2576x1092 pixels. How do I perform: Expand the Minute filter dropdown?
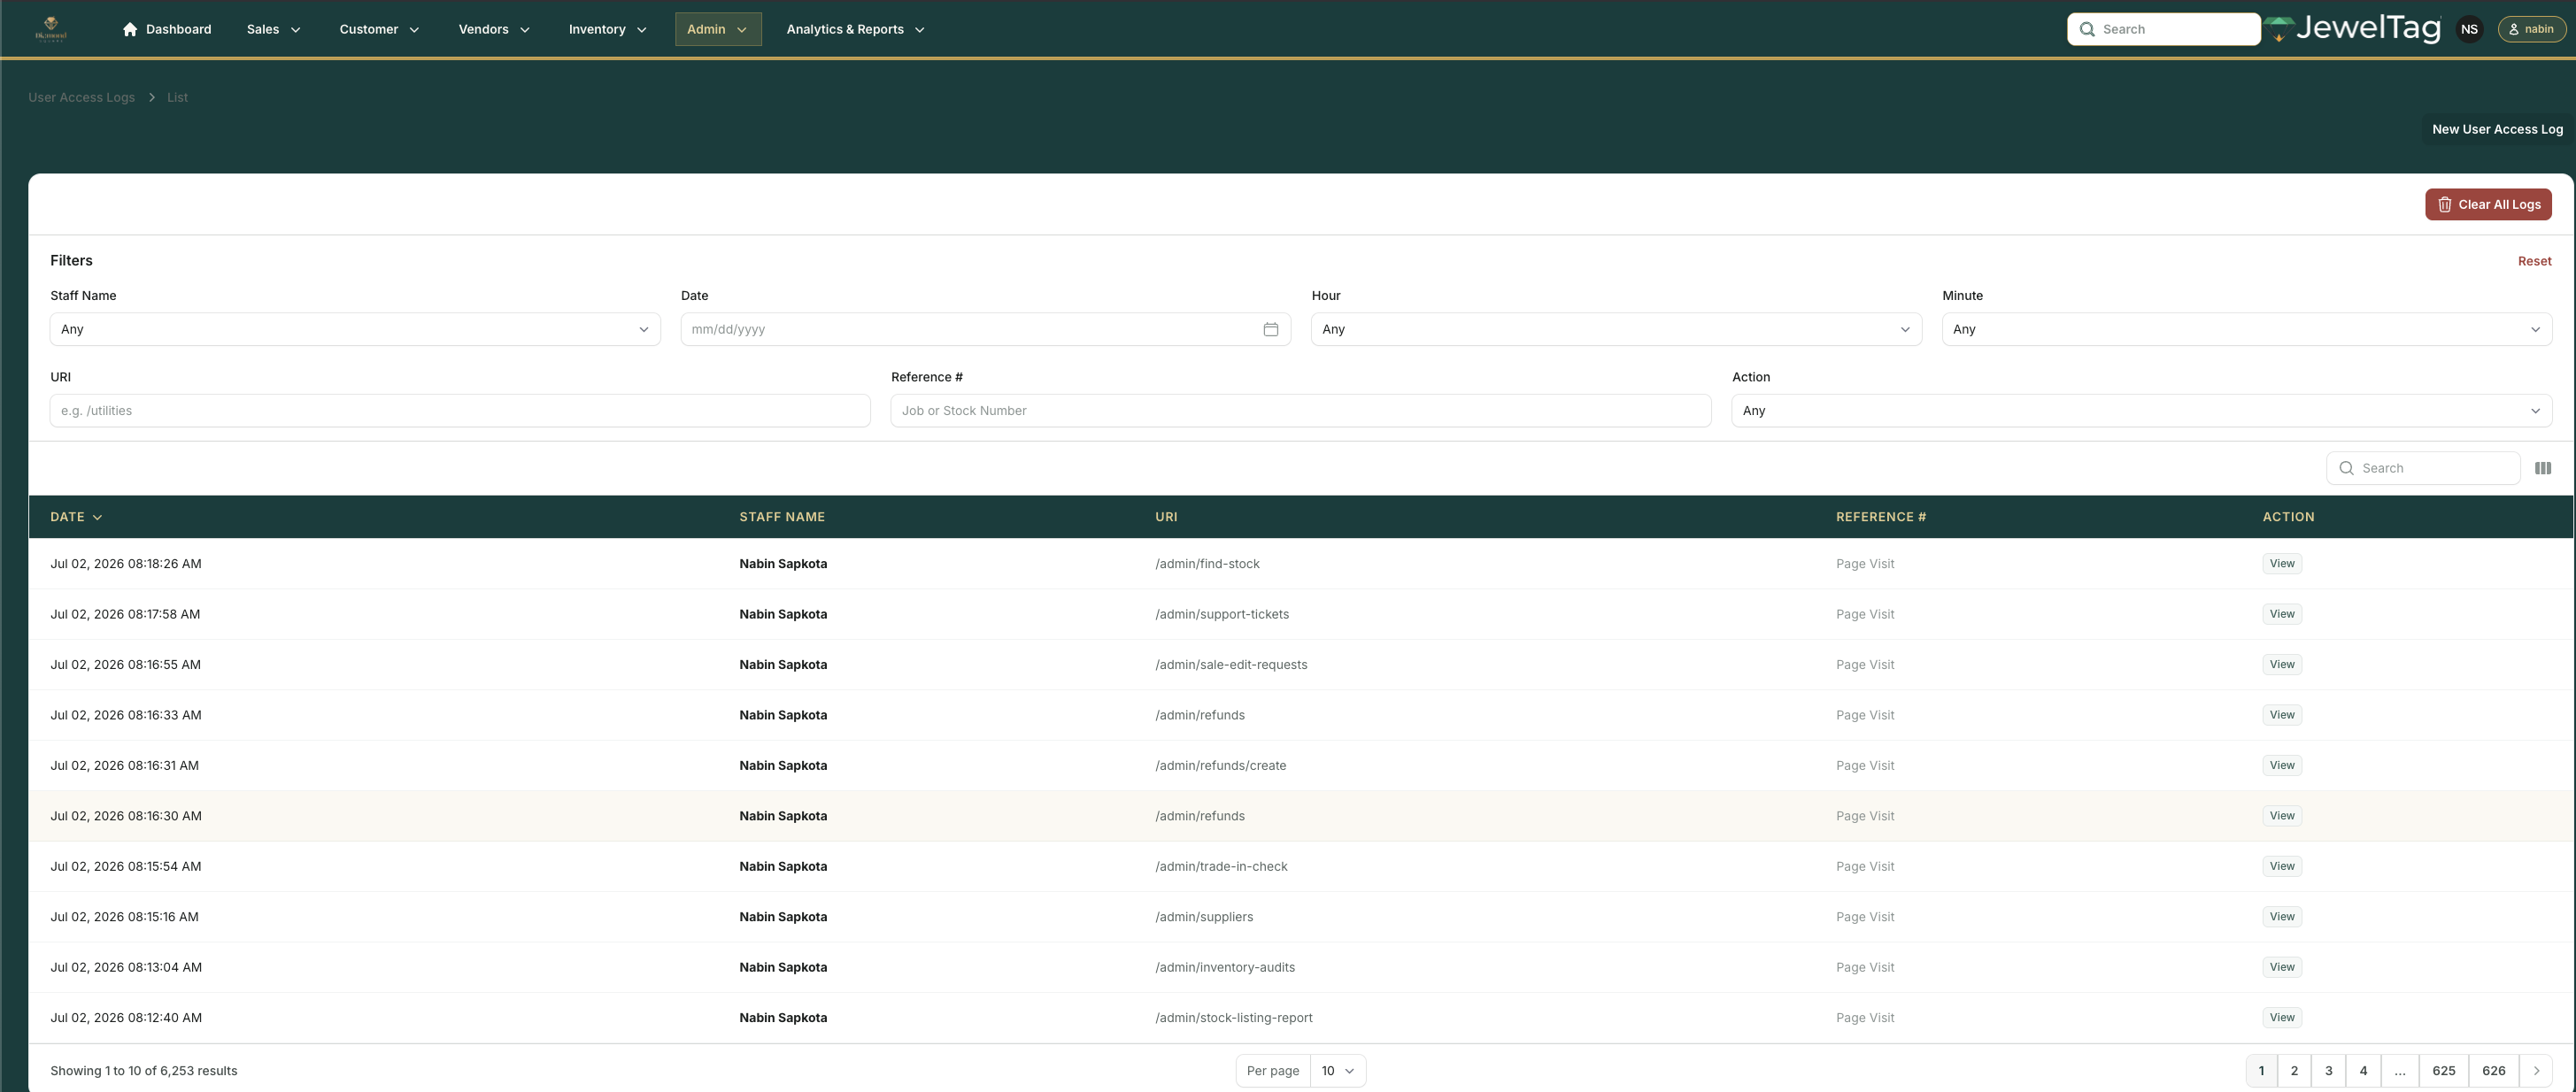pyautogui.click(x=2247, y=329)
